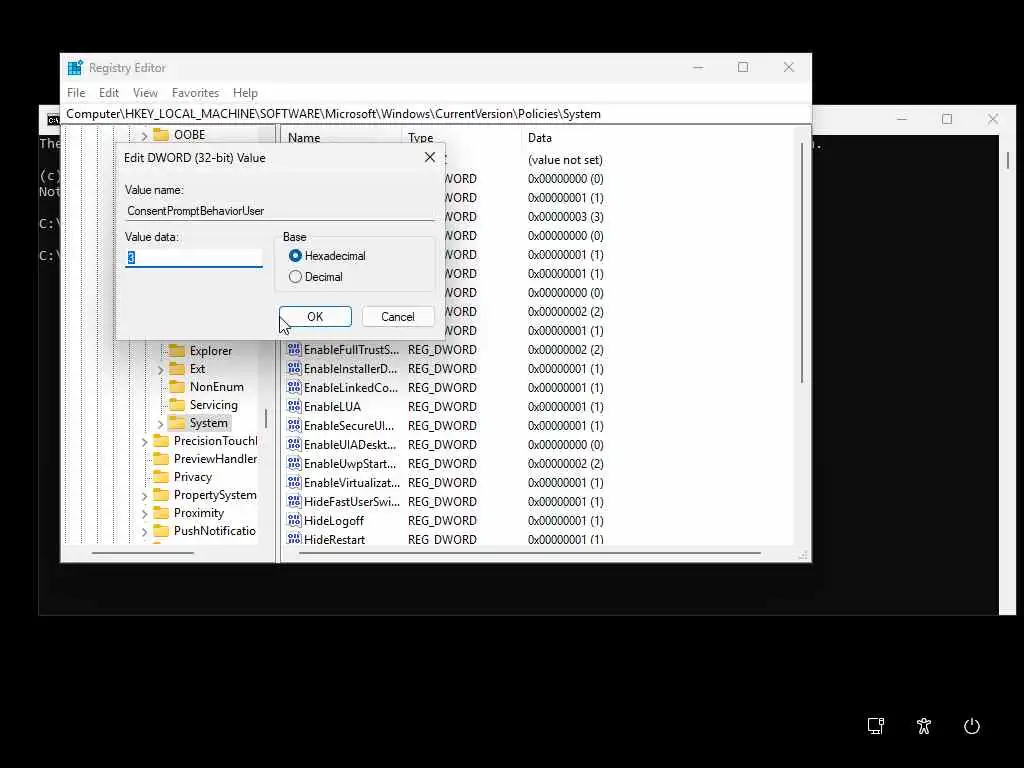1024x768 pixels.
Task: Open the Accessibility icon on lock screen
Action: coord(923,726)
